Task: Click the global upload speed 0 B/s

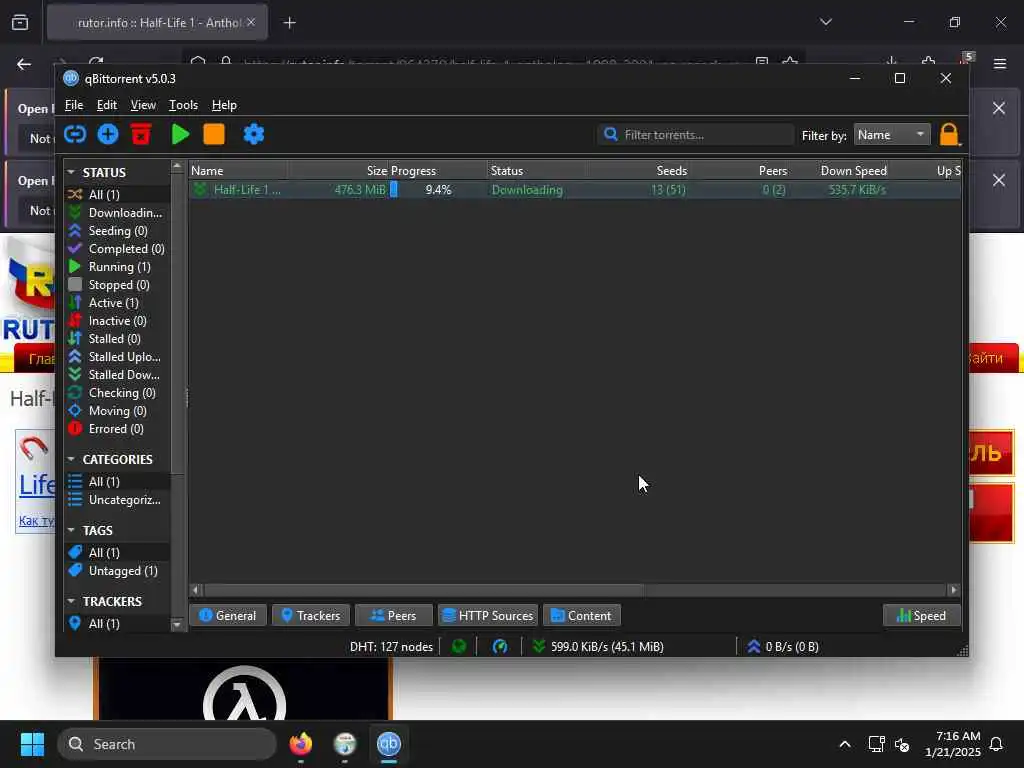Action: coord(783,647)
